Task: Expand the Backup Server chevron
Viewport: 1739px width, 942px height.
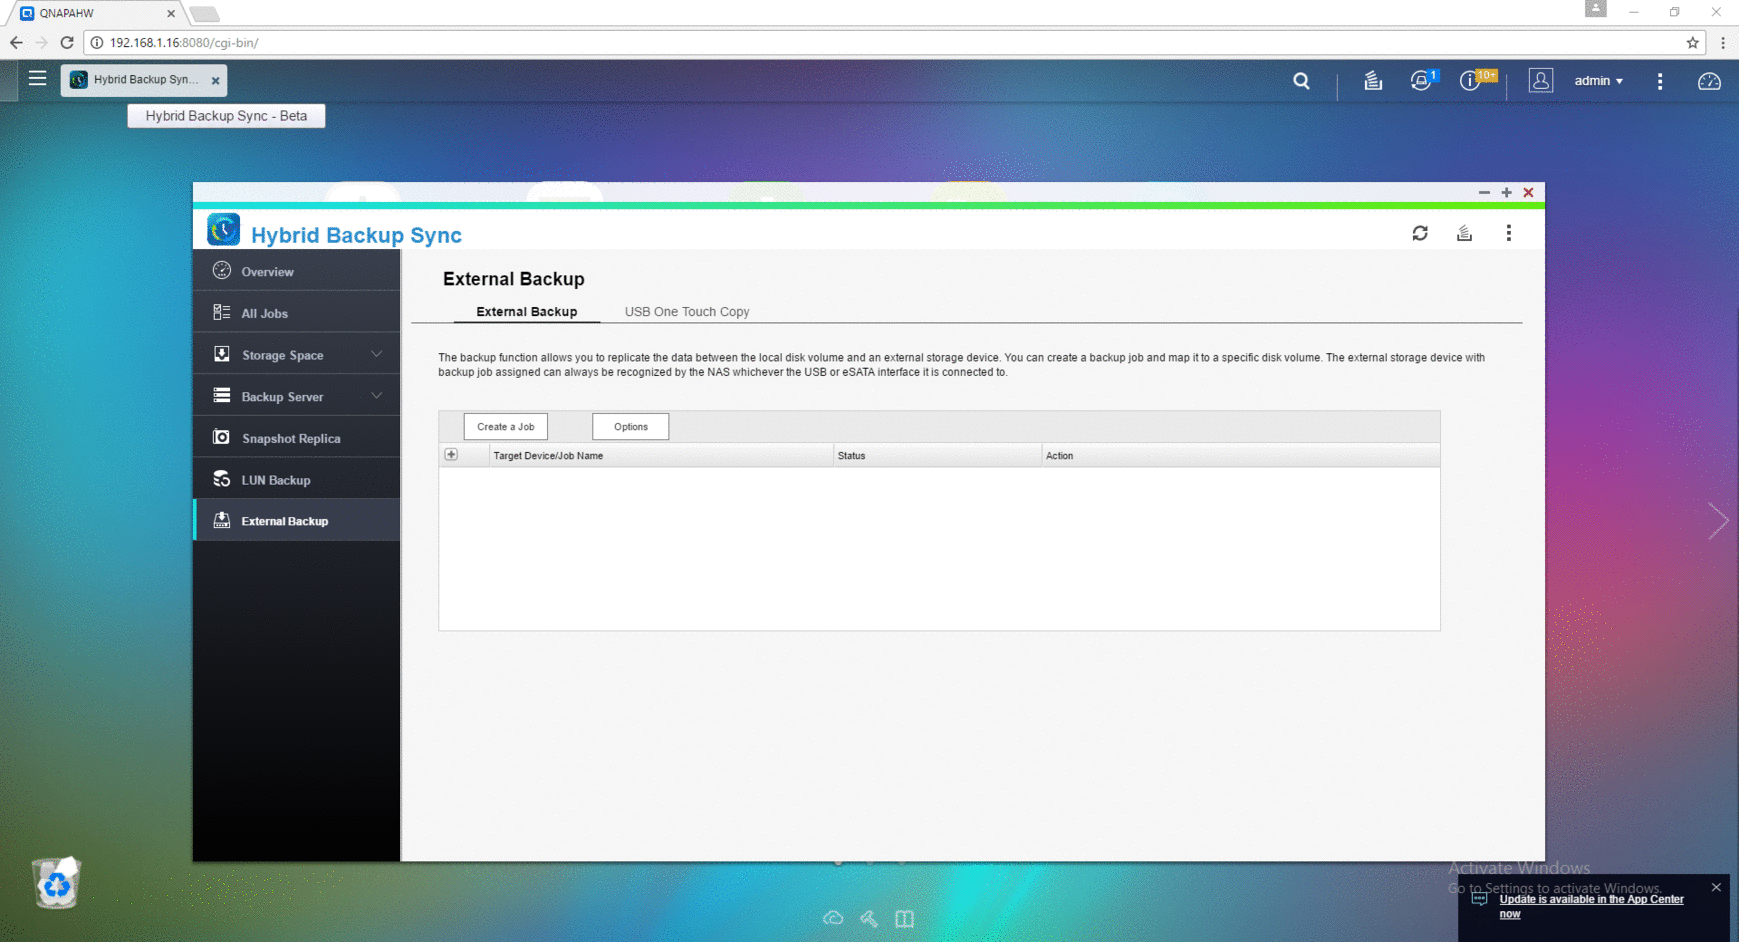Action: click(377, 396)
